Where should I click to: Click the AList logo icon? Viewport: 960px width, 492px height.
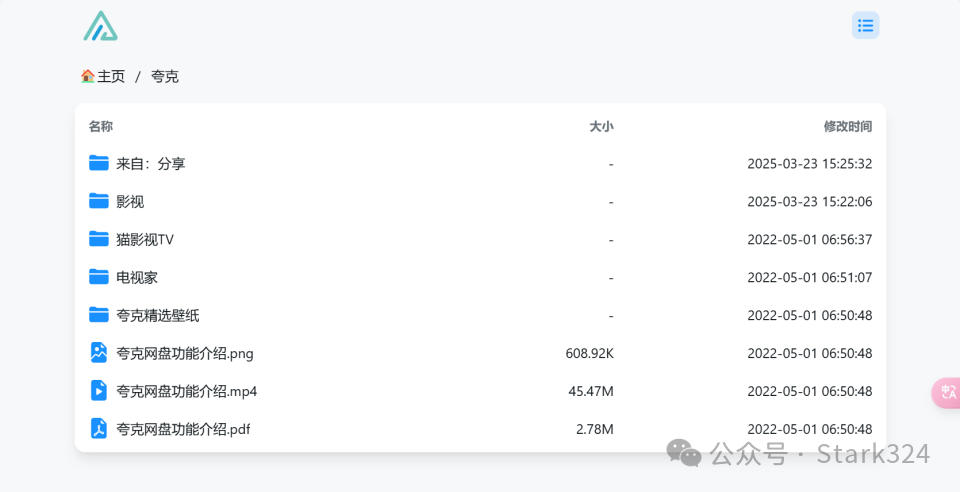pyautogui.click(x=100, y=26)
